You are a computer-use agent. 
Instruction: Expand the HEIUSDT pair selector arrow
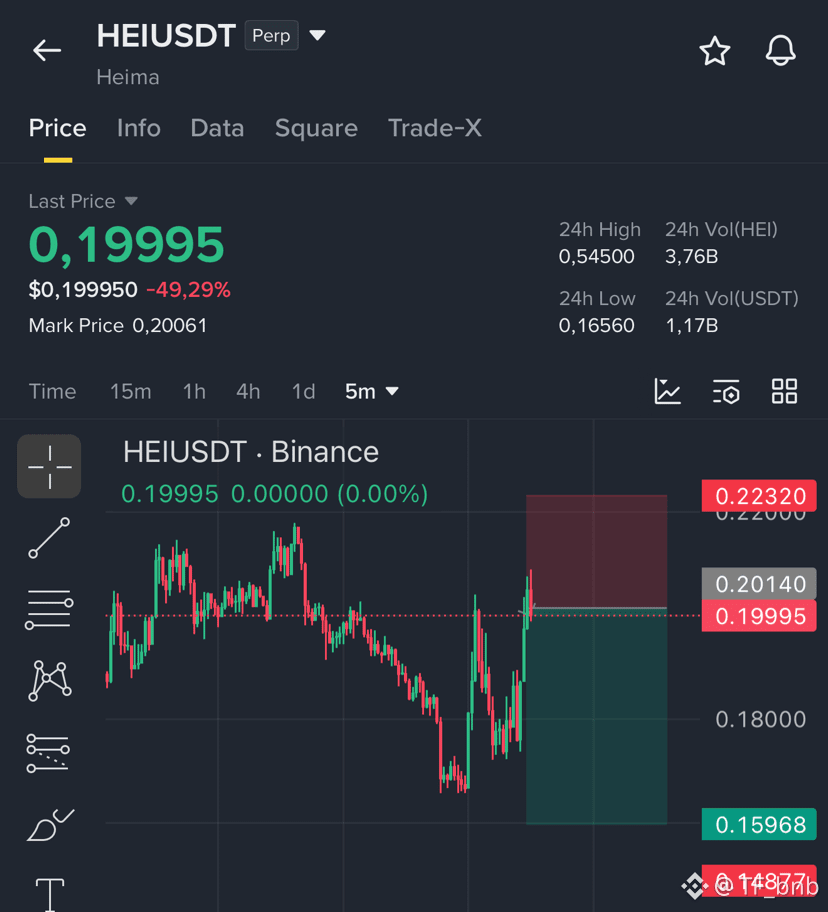317,35
